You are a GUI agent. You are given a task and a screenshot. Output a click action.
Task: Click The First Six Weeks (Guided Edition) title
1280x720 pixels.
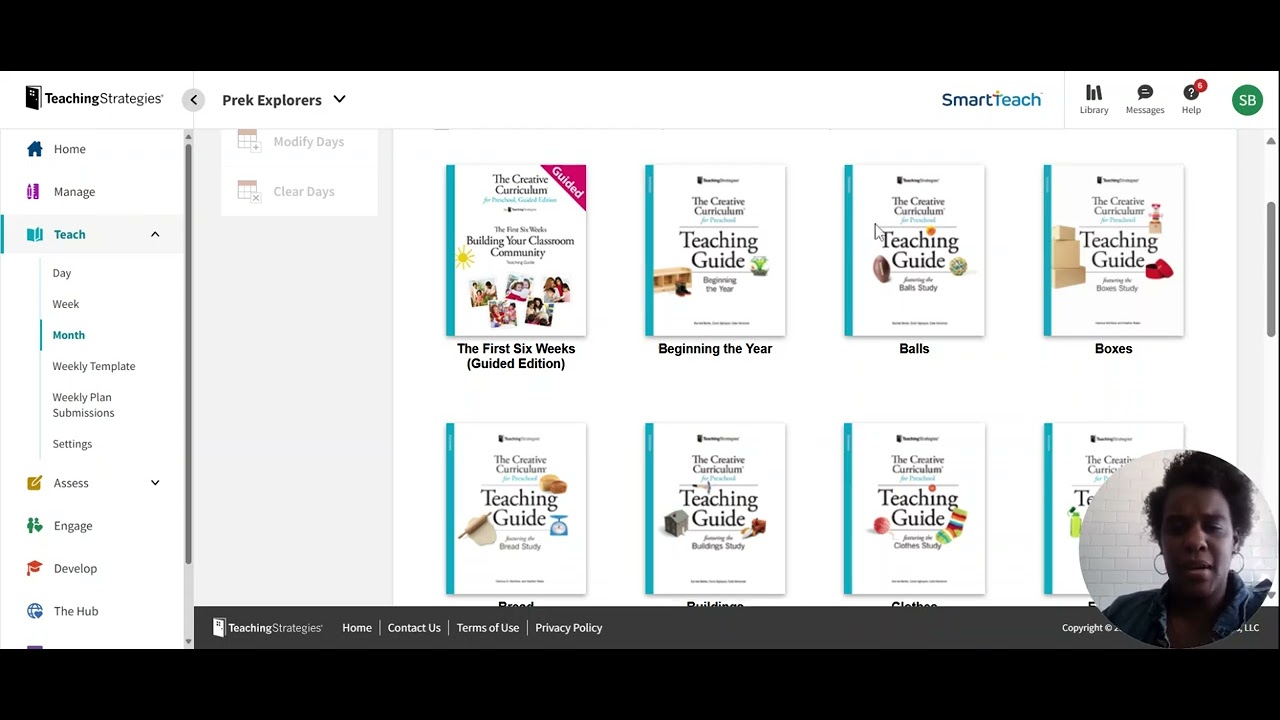pos(516,356)
